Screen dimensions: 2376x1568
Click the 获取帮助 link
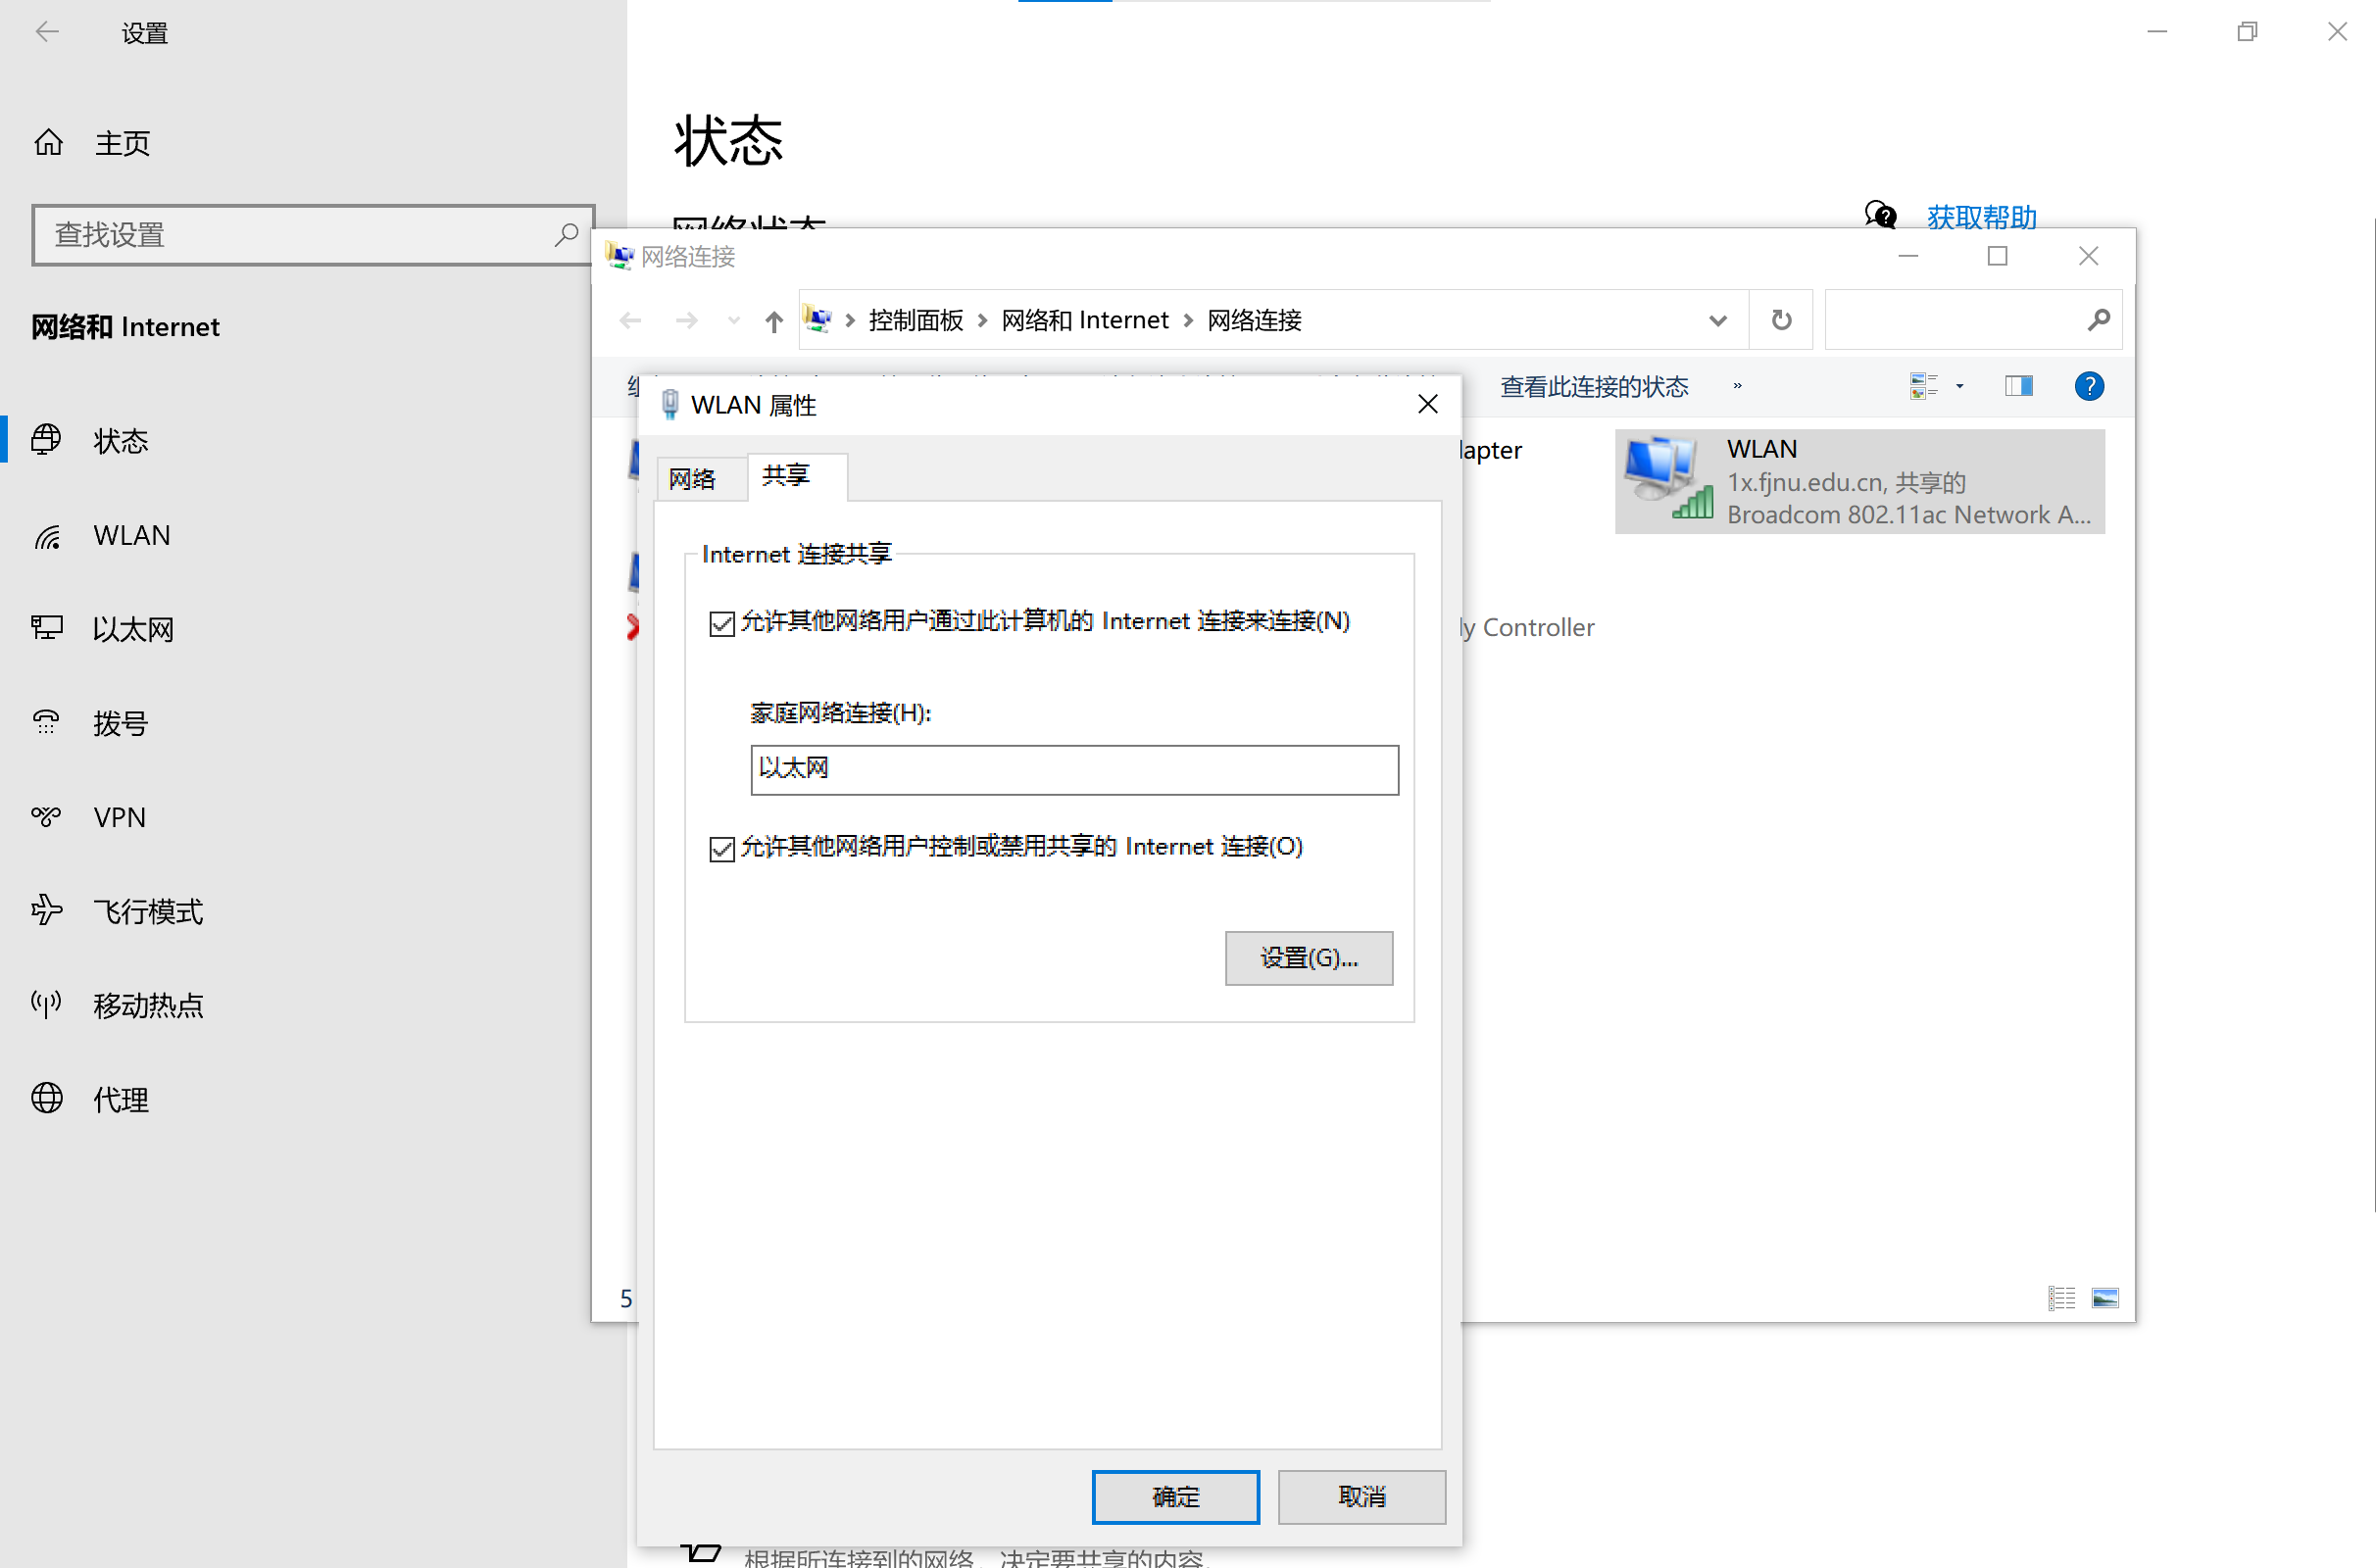point(1980,217)
